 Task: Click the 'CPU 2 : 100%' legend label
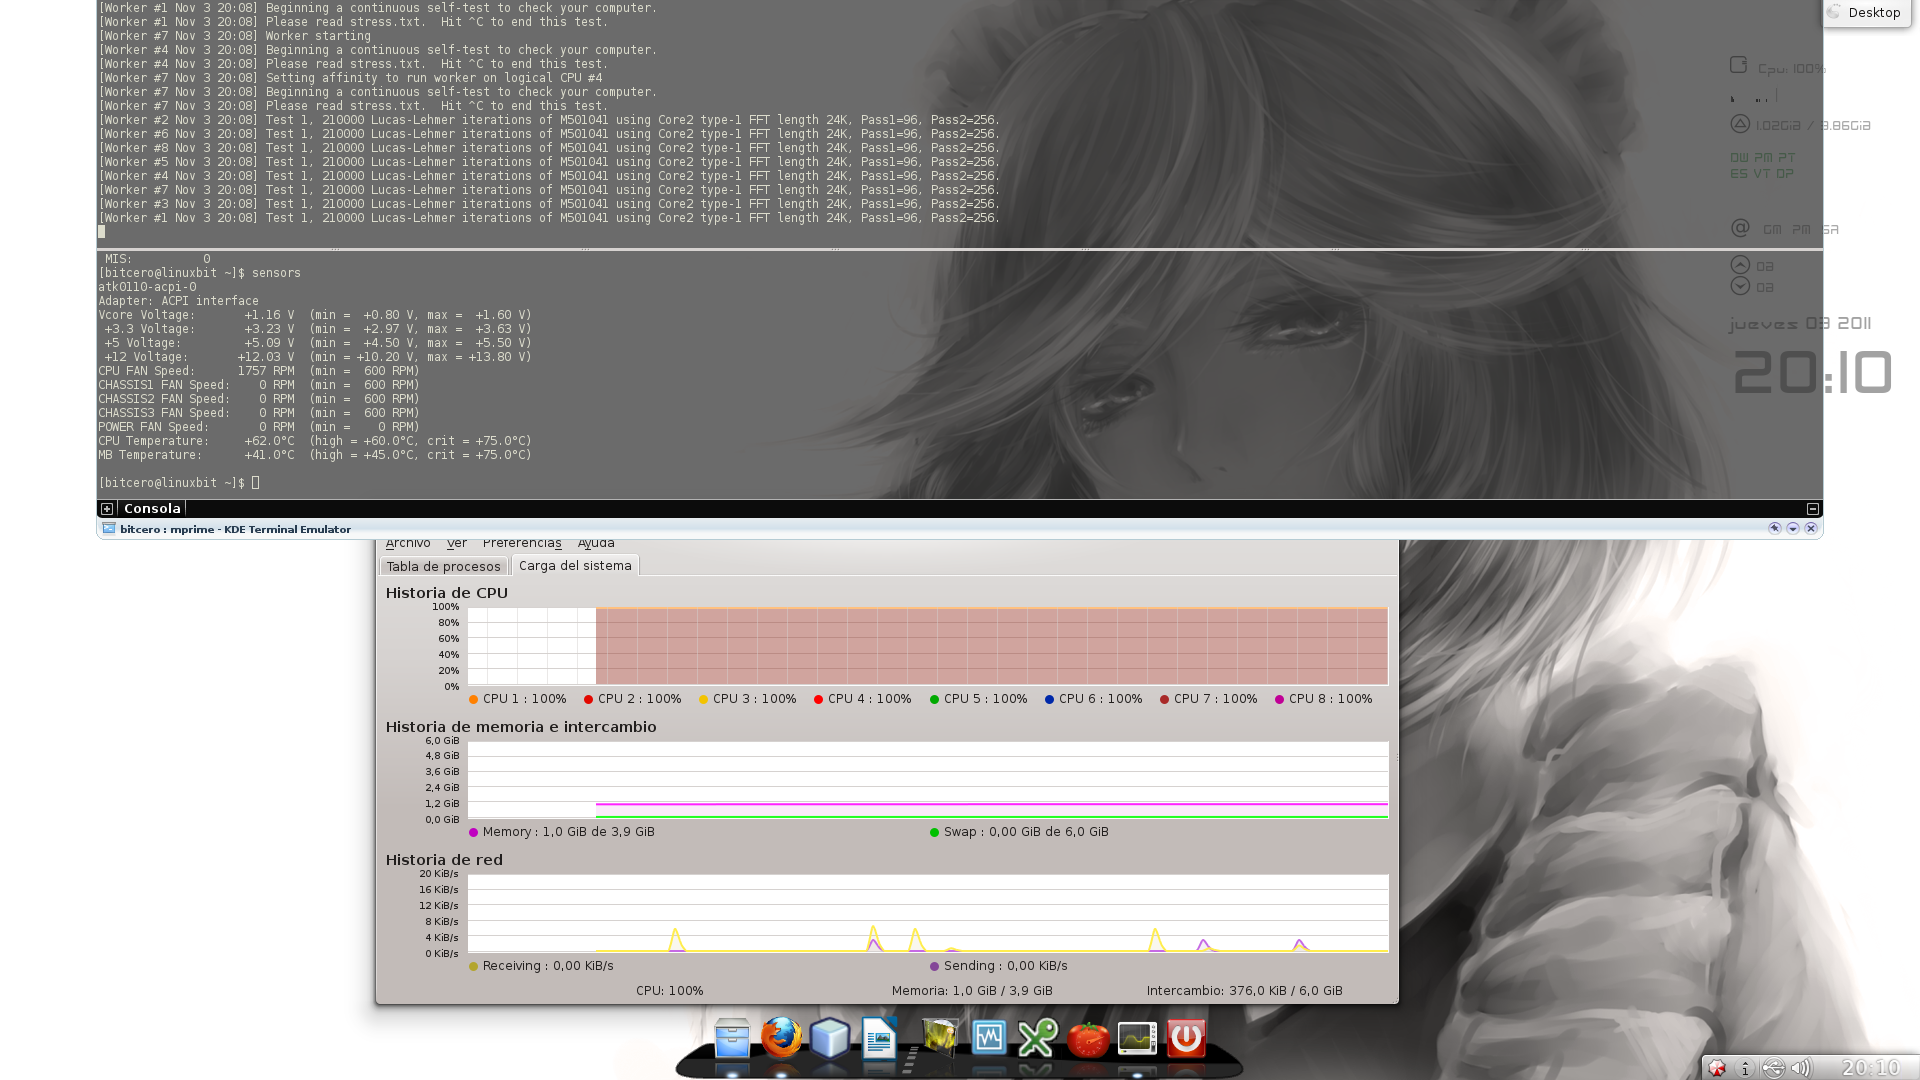[639, 699]
